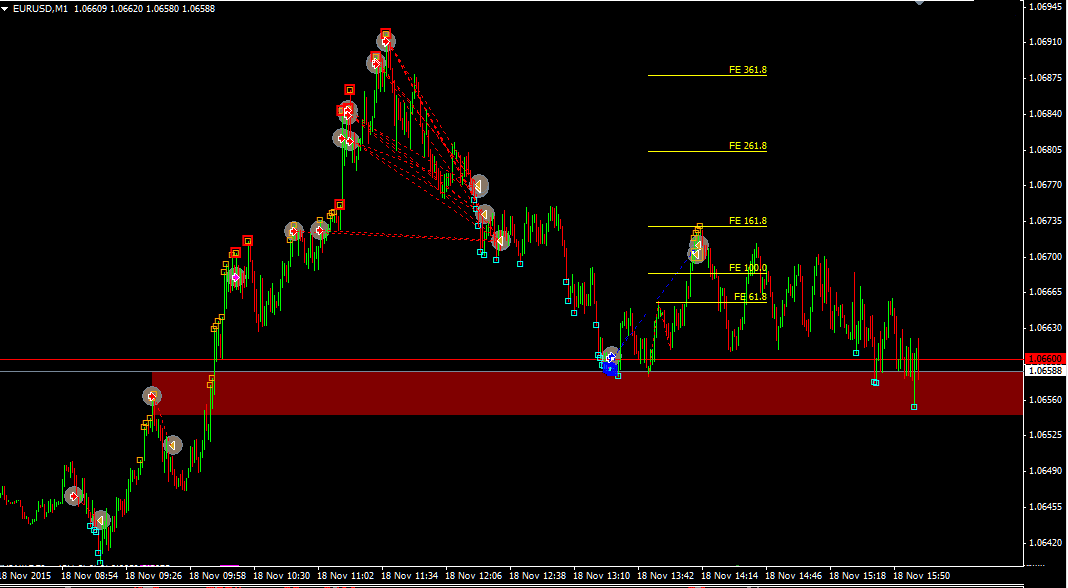The width and height of the screenshot is (1068, 588).
Task: Open the chart menu triangle beside EURUSD,M1
Action: coord(5,9)
